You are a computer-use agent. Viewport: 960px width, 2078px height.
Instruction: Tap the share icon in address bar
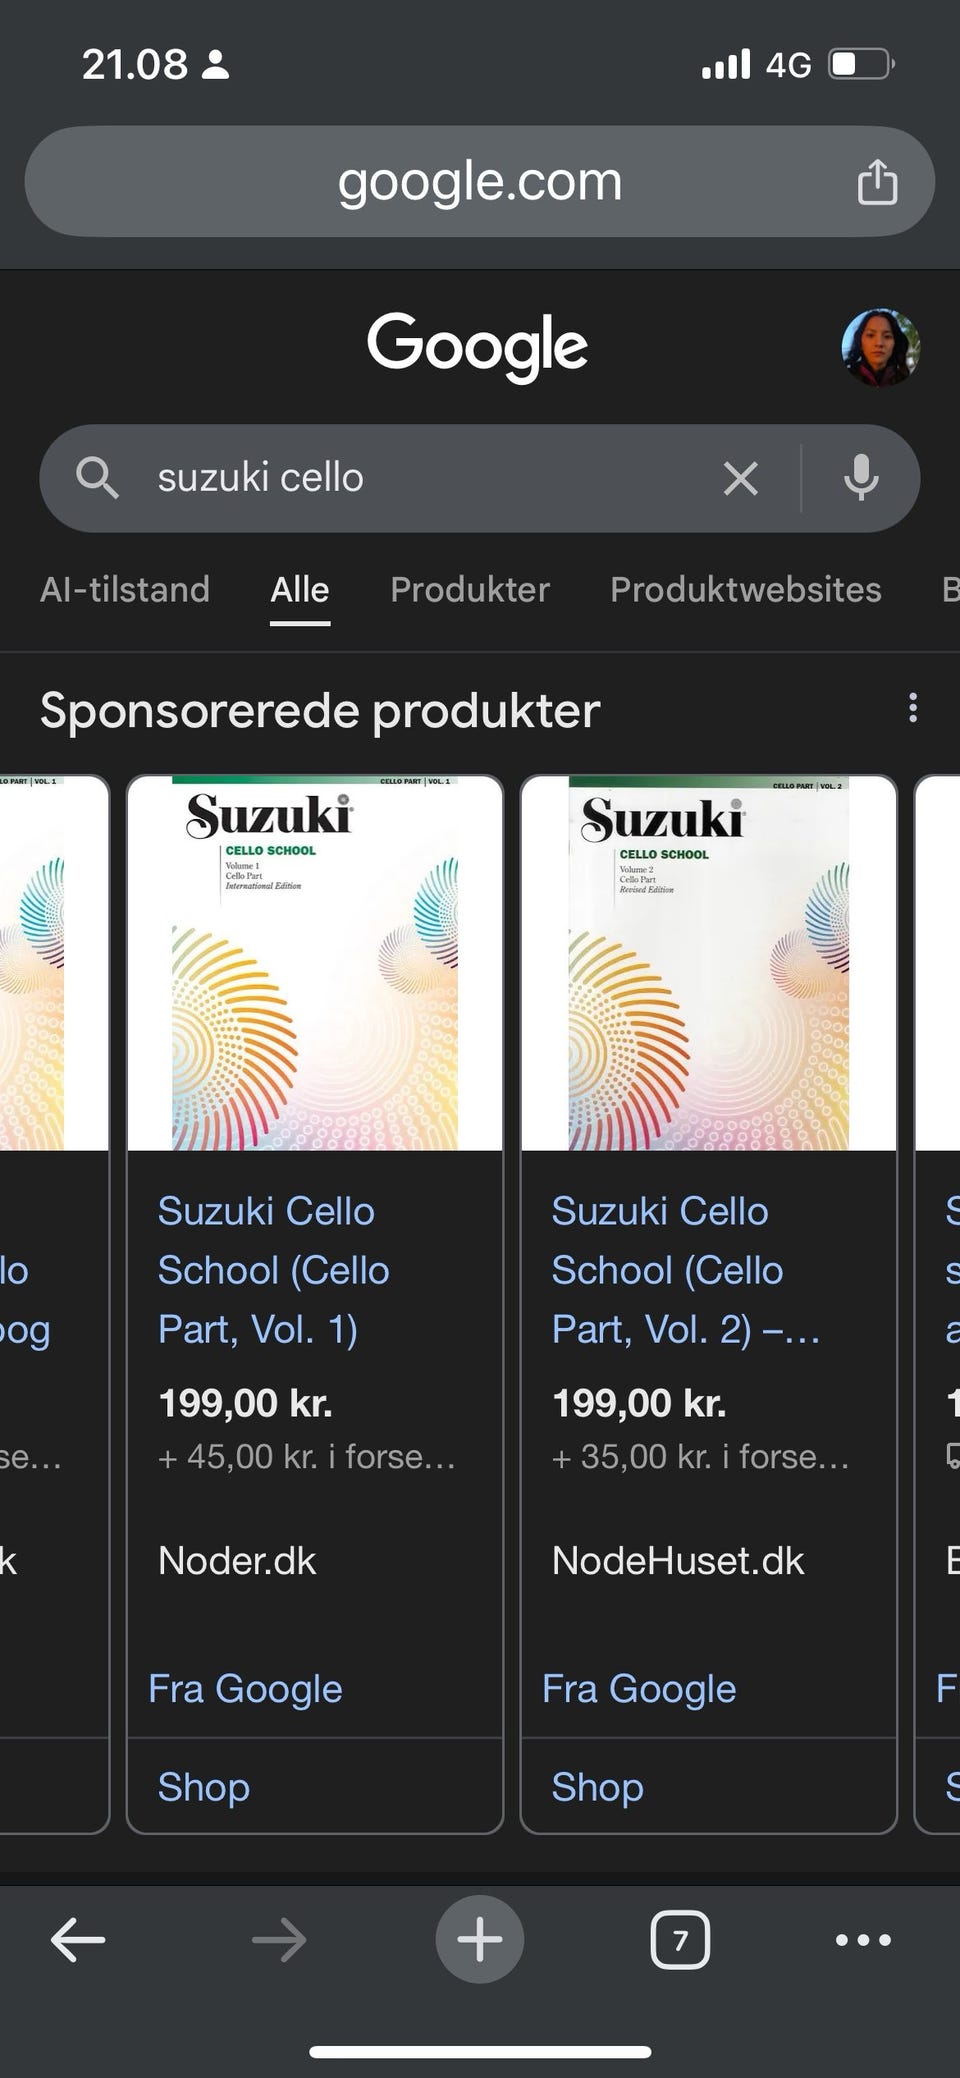(877, 182)
